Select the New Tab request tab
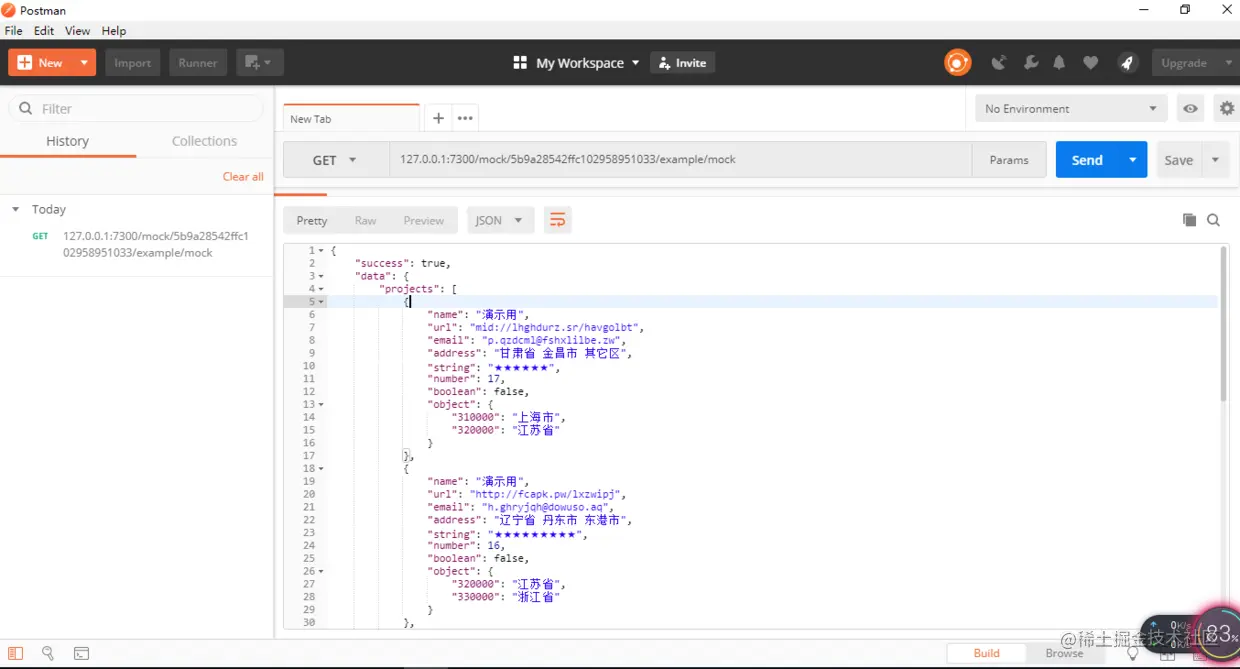 [352, 118]
